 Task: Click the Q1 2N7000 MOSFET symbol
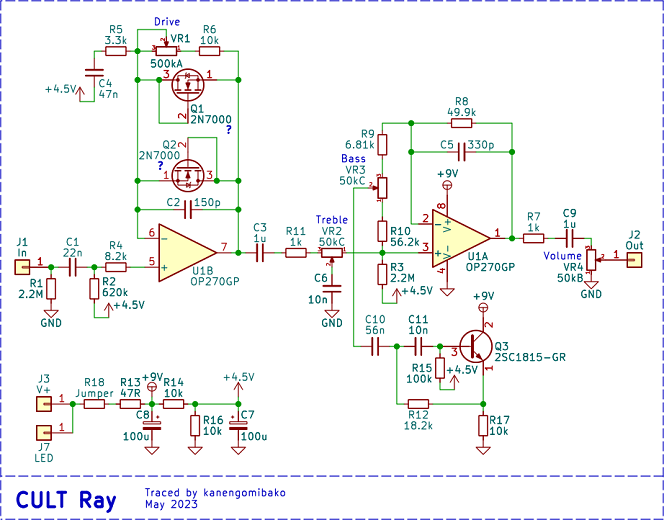188,85
